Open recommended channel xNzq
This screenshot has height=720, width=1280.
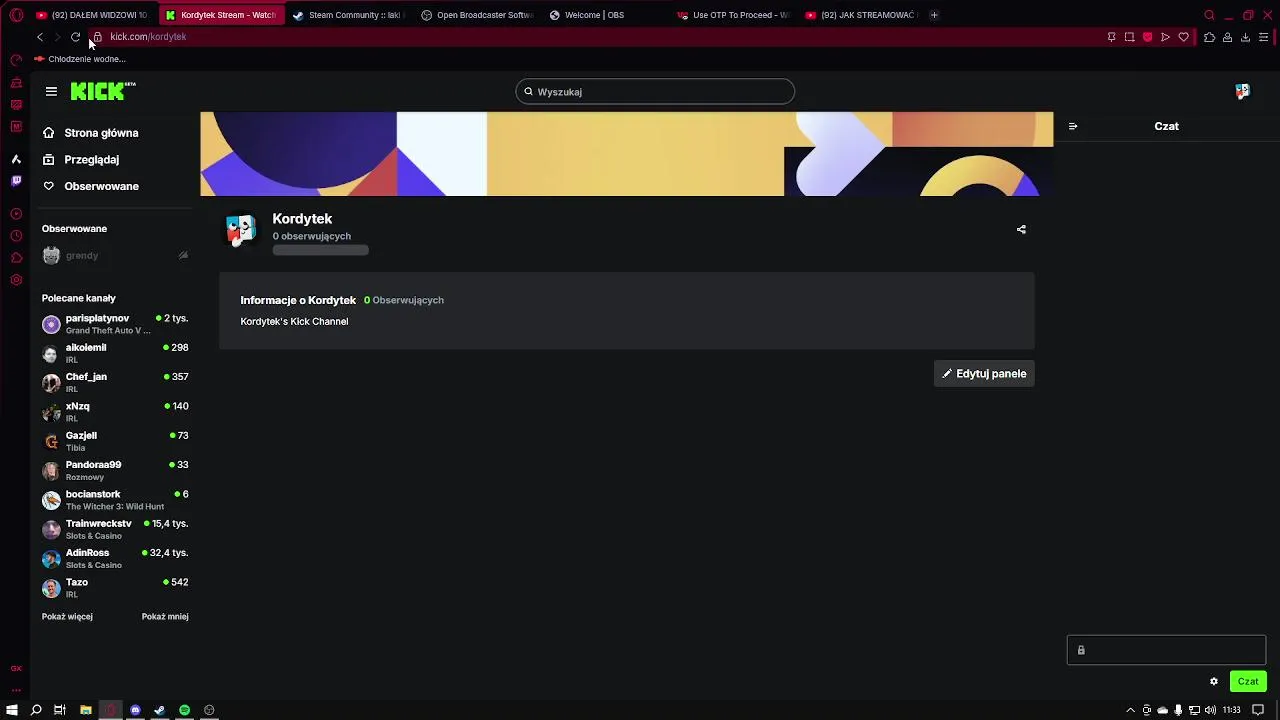115,412
